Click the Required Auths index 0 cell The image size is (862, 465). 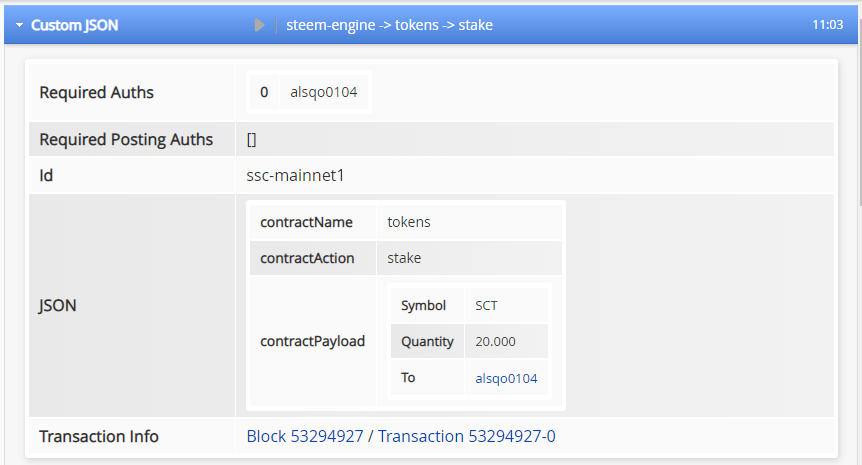(264, 92)
